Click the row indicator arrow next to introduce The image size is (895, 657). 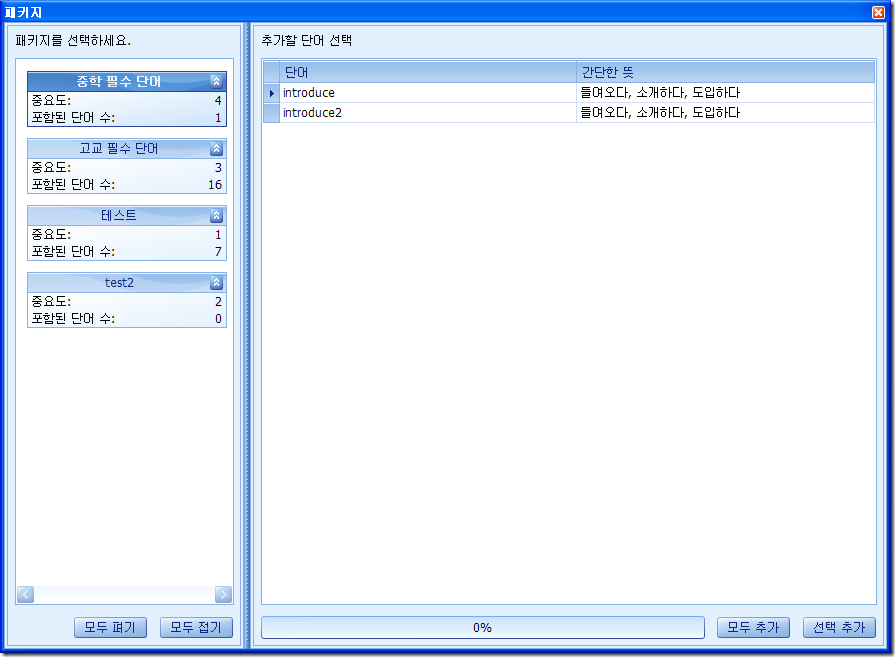click(271, 92)
